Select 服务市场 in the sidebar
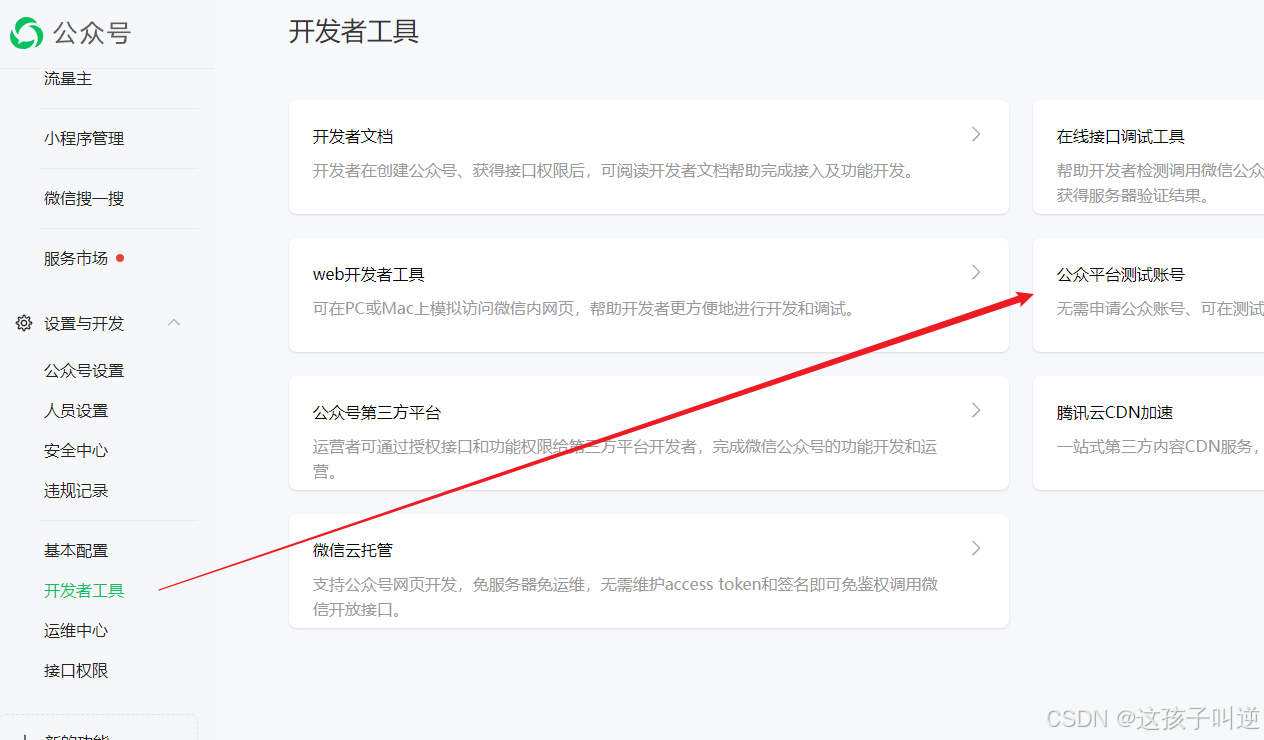 tap(76, 258)
